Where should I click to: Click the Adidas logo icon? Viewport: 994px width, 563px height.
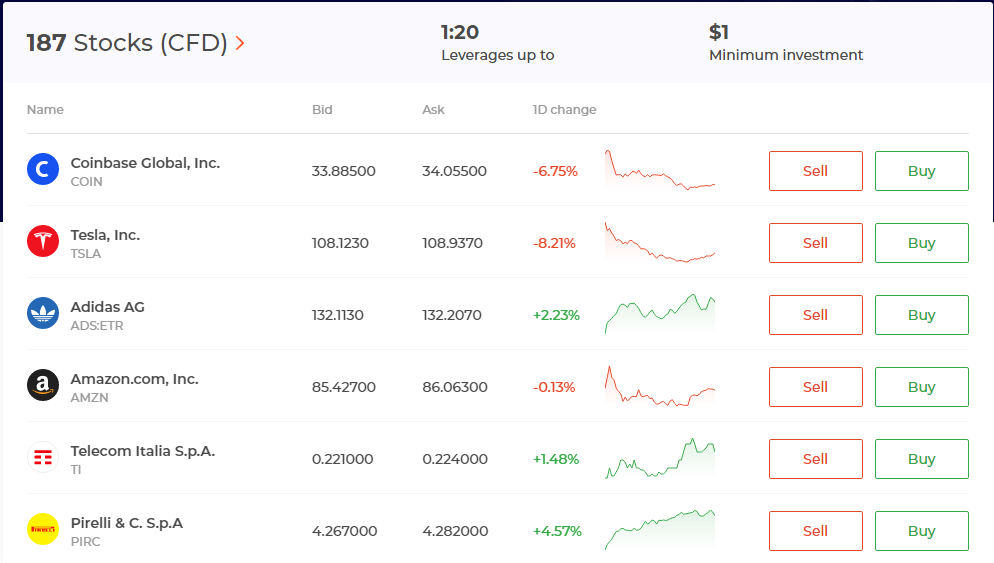(x=43, y=313)
